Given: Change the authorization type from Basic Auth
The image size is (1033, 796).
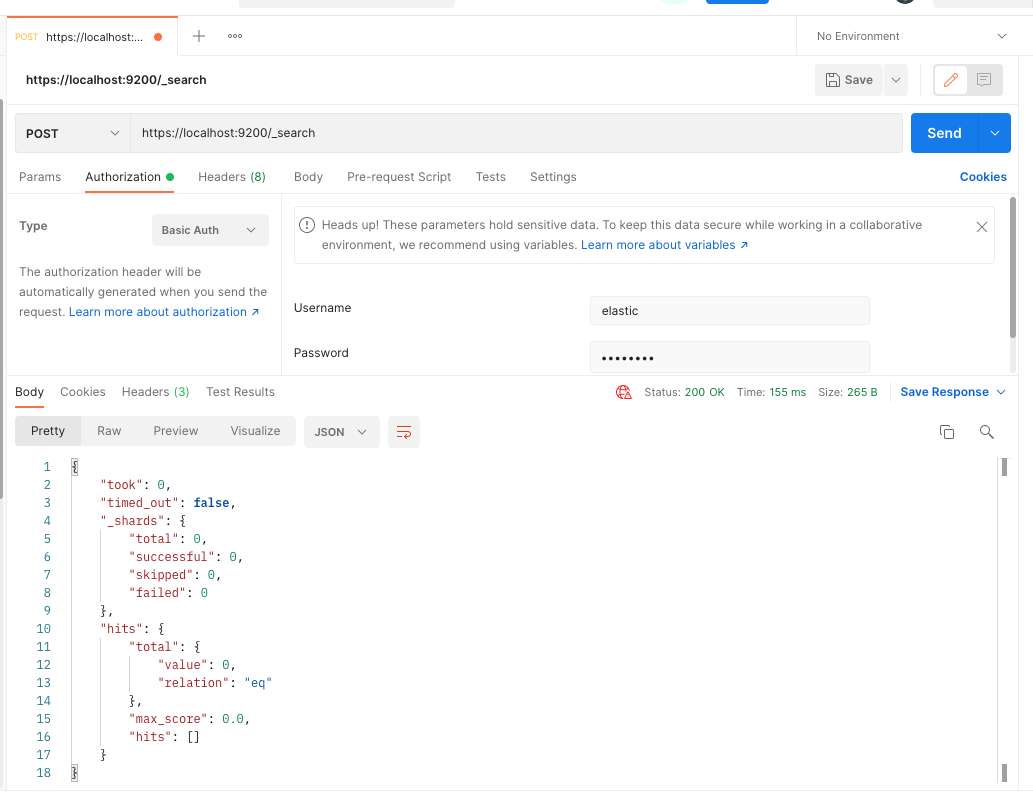Looking at the screenshot, I should pyautogui.click(x=210, y=229).
